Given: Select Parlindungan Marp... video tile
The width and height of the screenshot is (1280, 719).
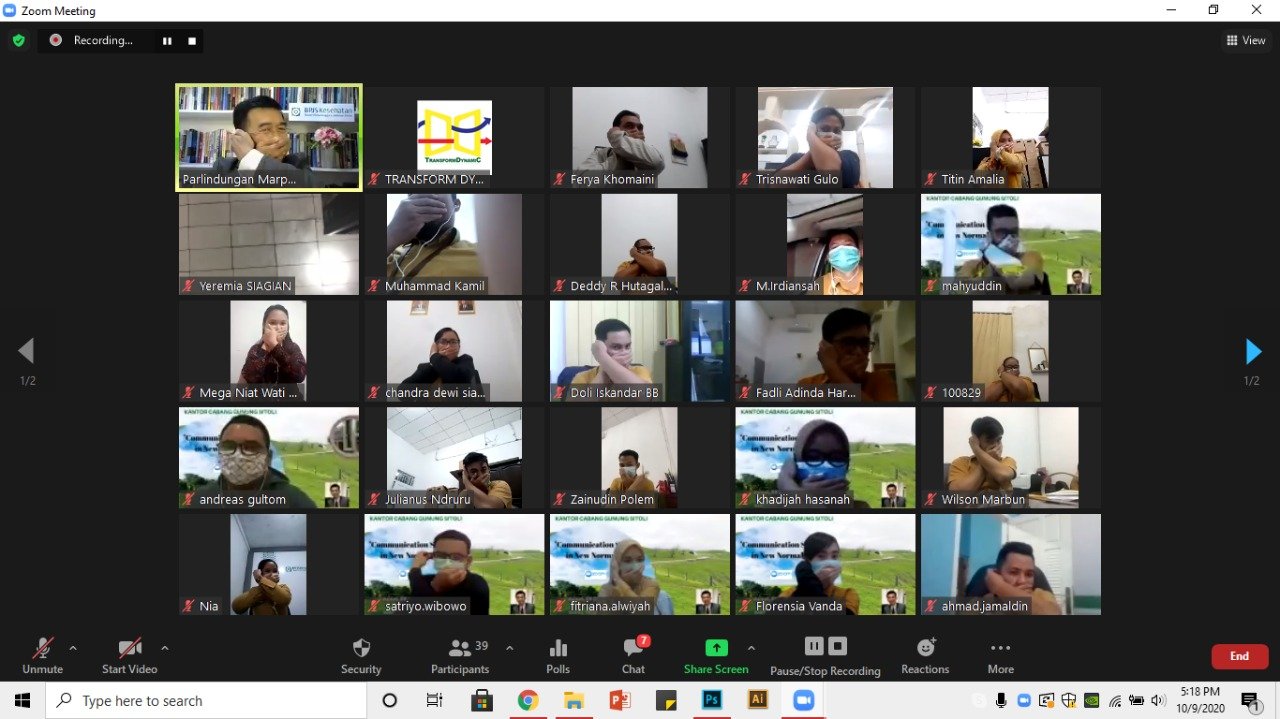Looking at the screenshot, I should coord(269,137).
